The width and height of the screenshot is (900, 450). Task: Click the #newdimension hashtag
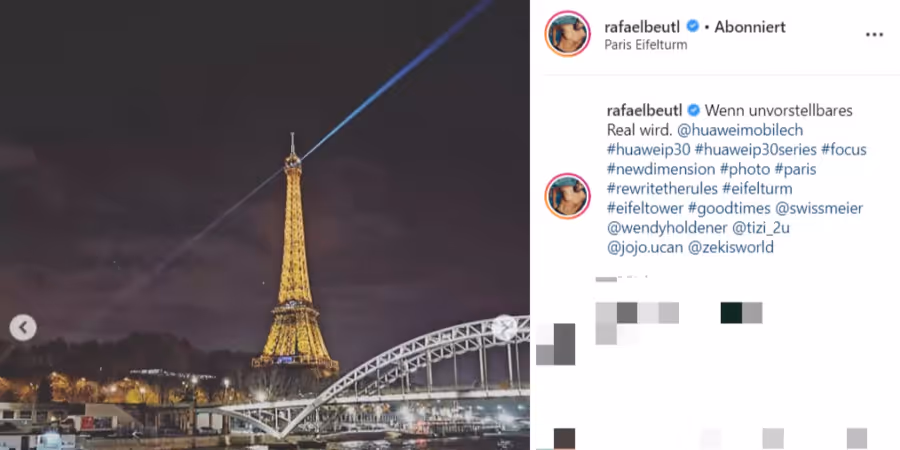pos(661,169)
